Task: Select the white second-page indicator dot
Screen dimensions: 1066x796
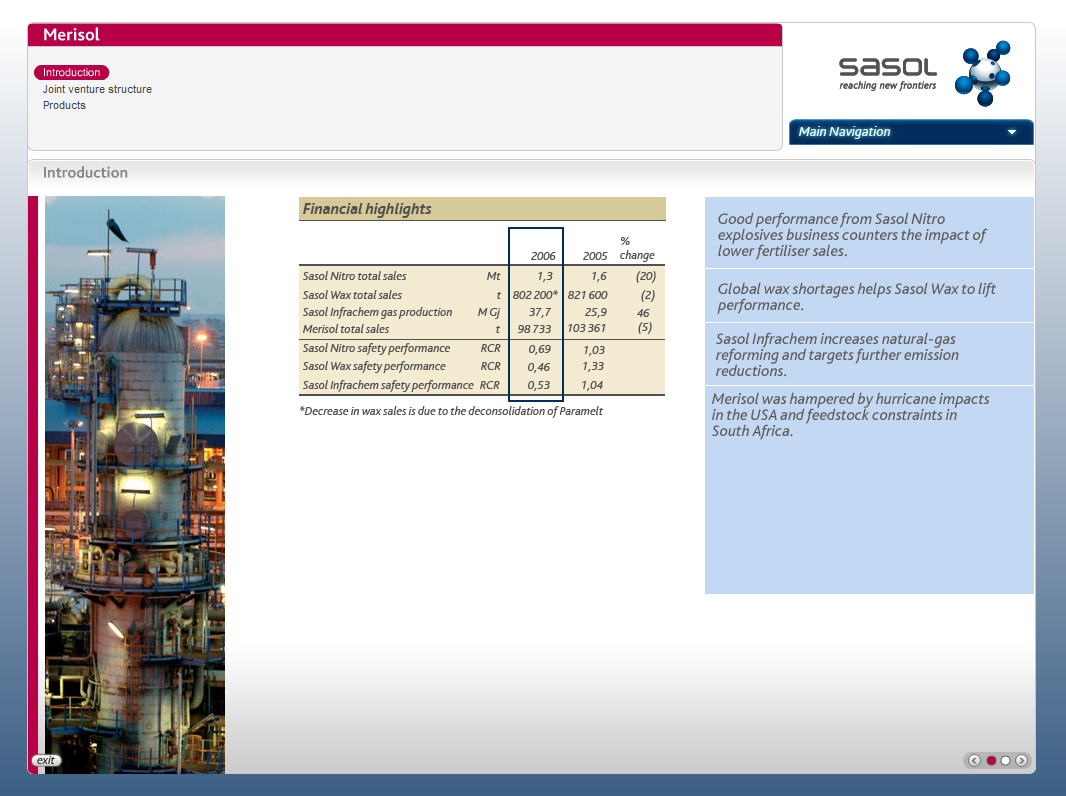Action: click(x=1006, y=760)
